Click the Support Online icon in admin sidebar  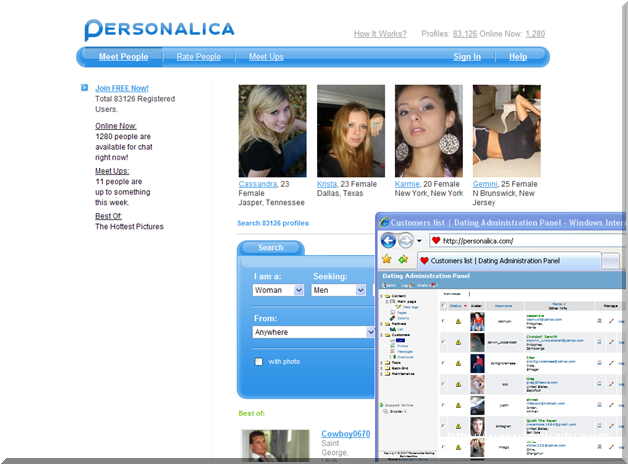382,405
